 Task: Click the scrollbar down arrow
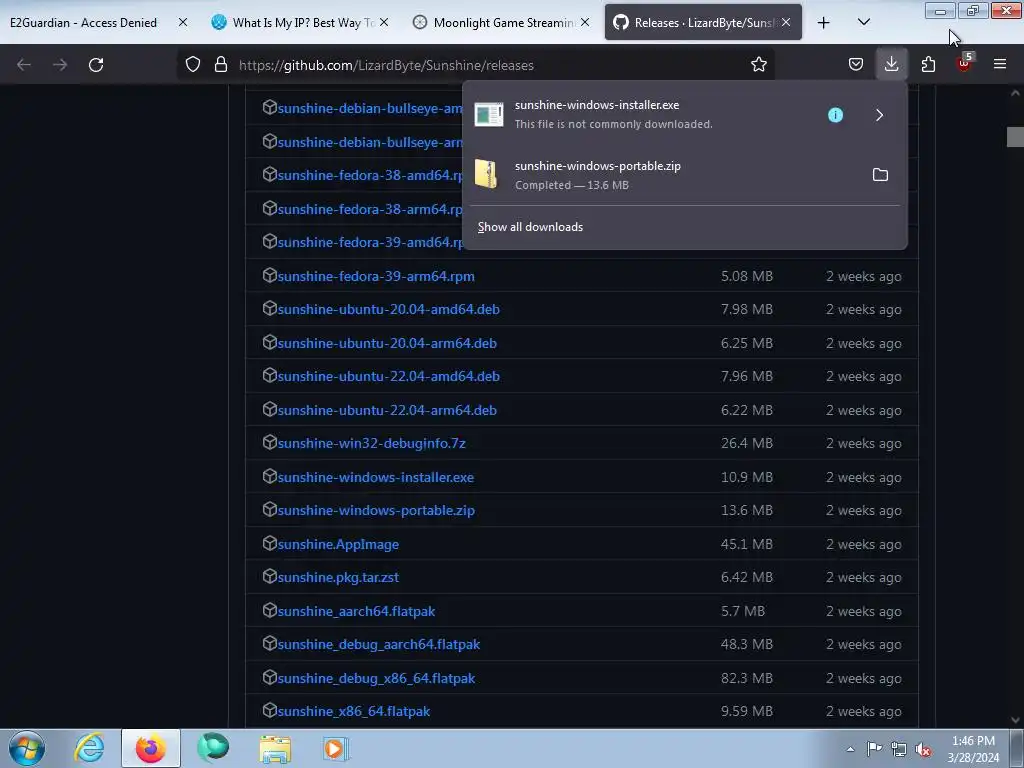[1016, 720]
